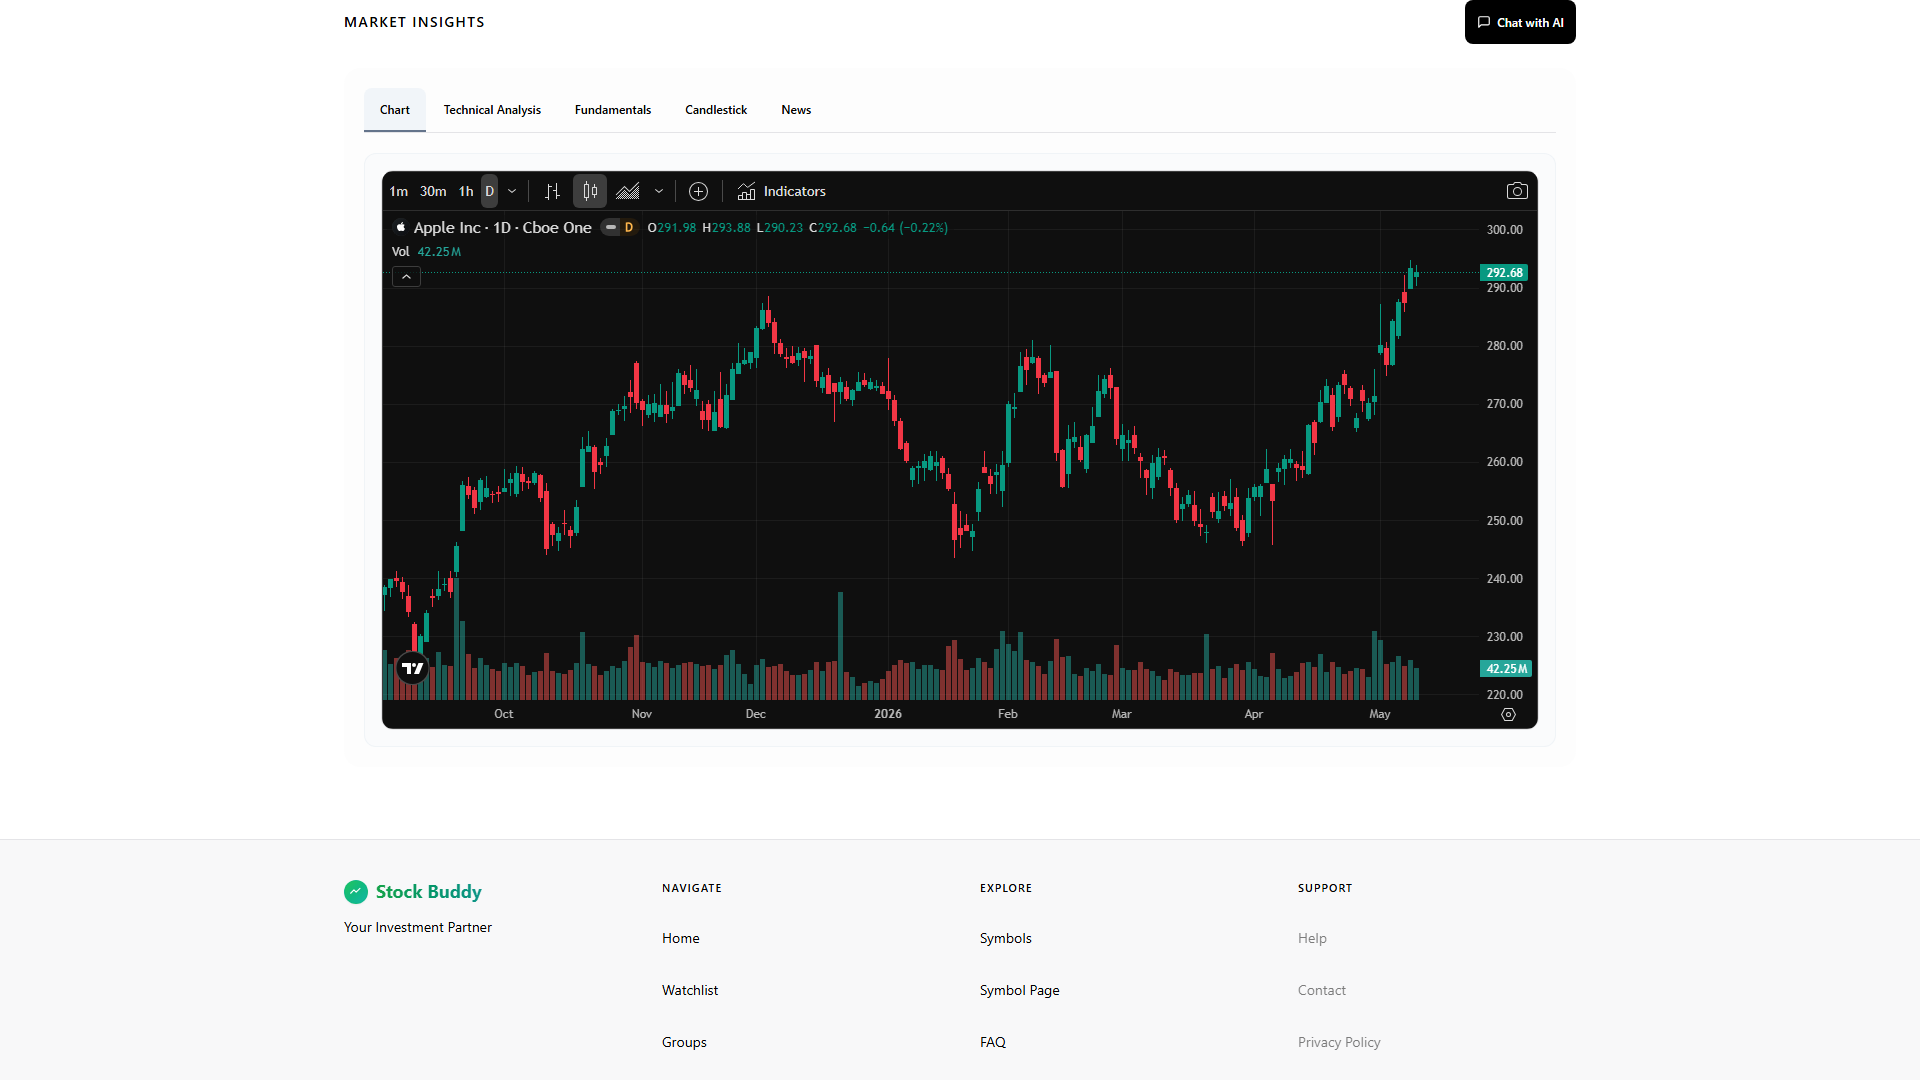Select the Area chart style icon
The image size is (1920, 1080).
628,191
